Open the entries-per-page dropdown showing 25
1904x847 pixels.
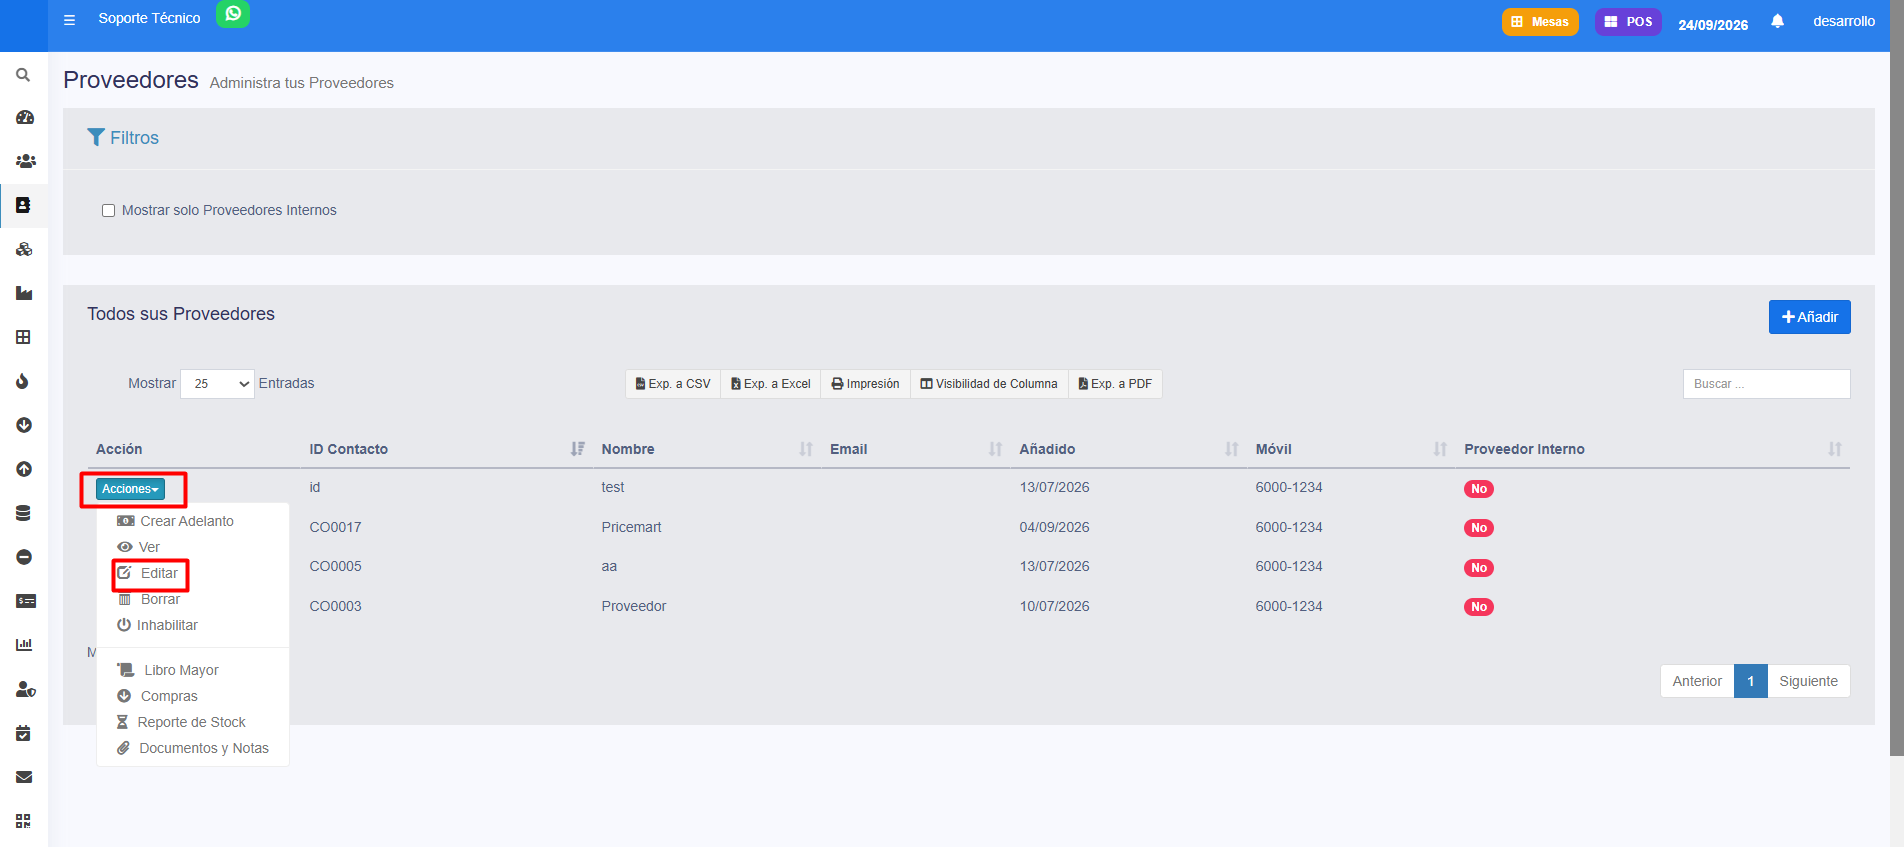coord(217,384)
